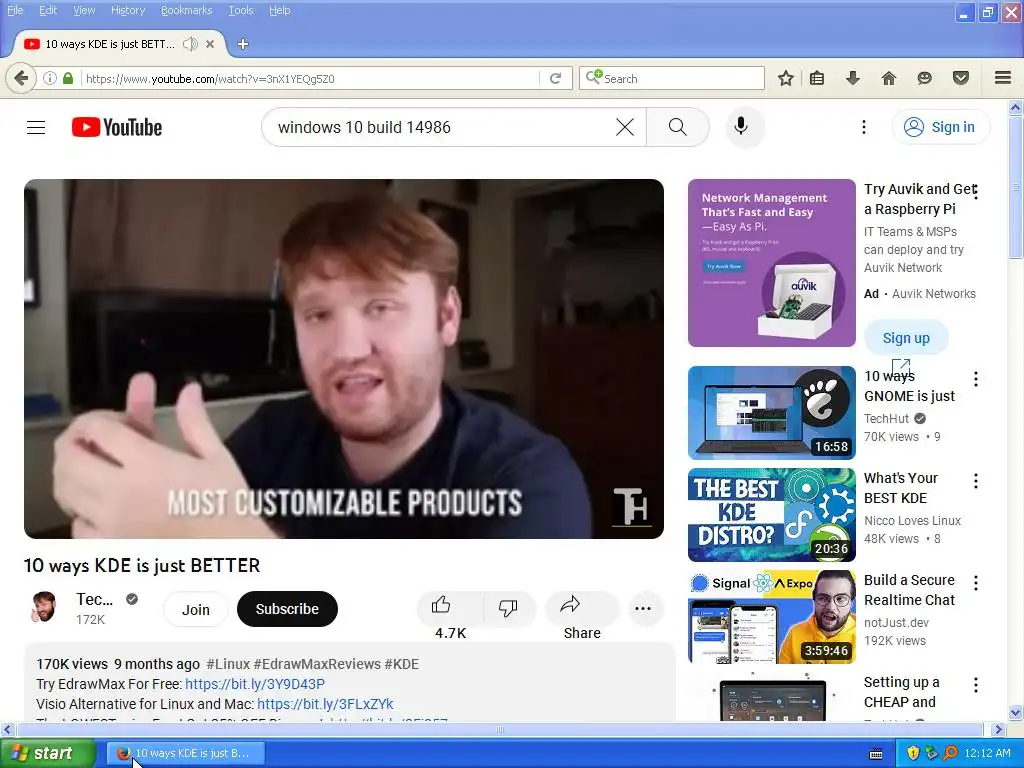Show site information icon in address bar
This screenshot has width=1024, height=768.
coord(50,78)
